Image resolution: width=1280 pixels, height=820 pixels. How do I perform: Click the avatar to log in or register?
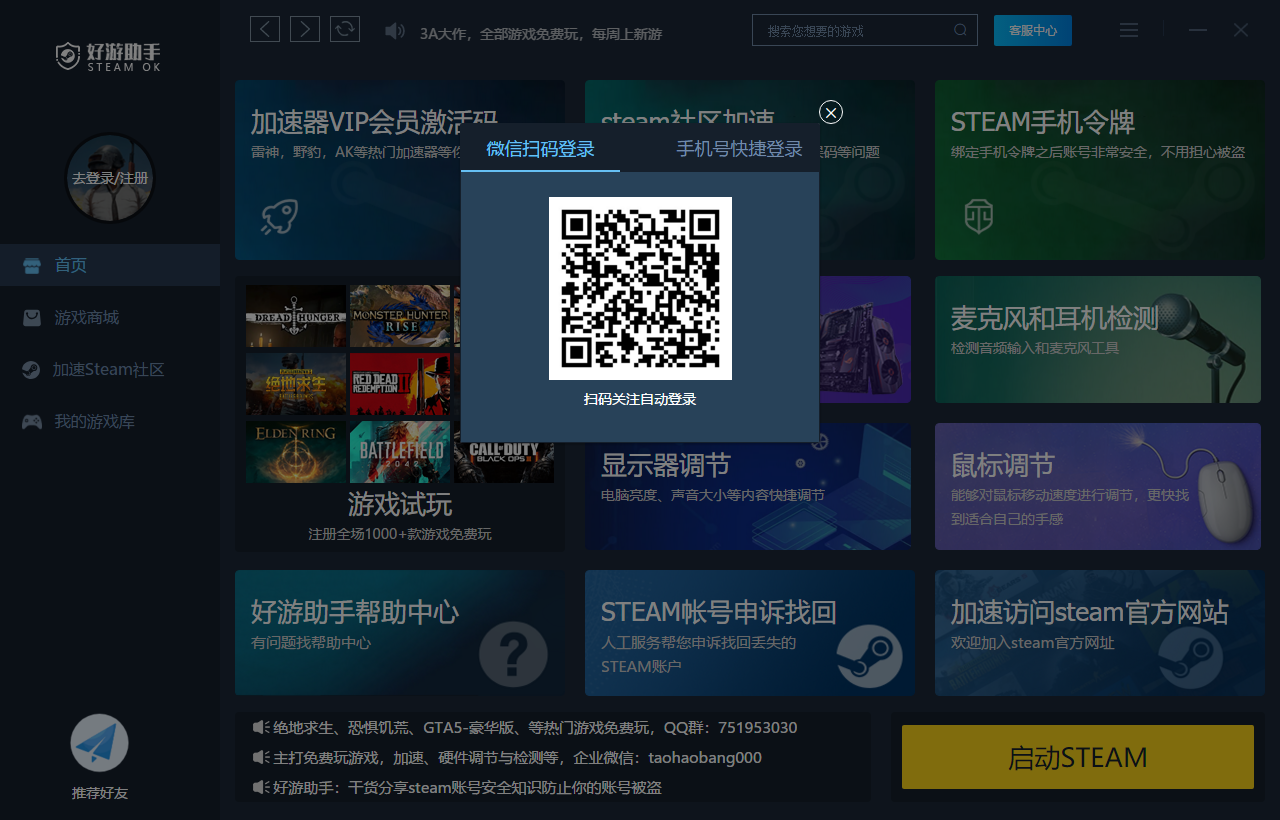[x=110, y=178]
